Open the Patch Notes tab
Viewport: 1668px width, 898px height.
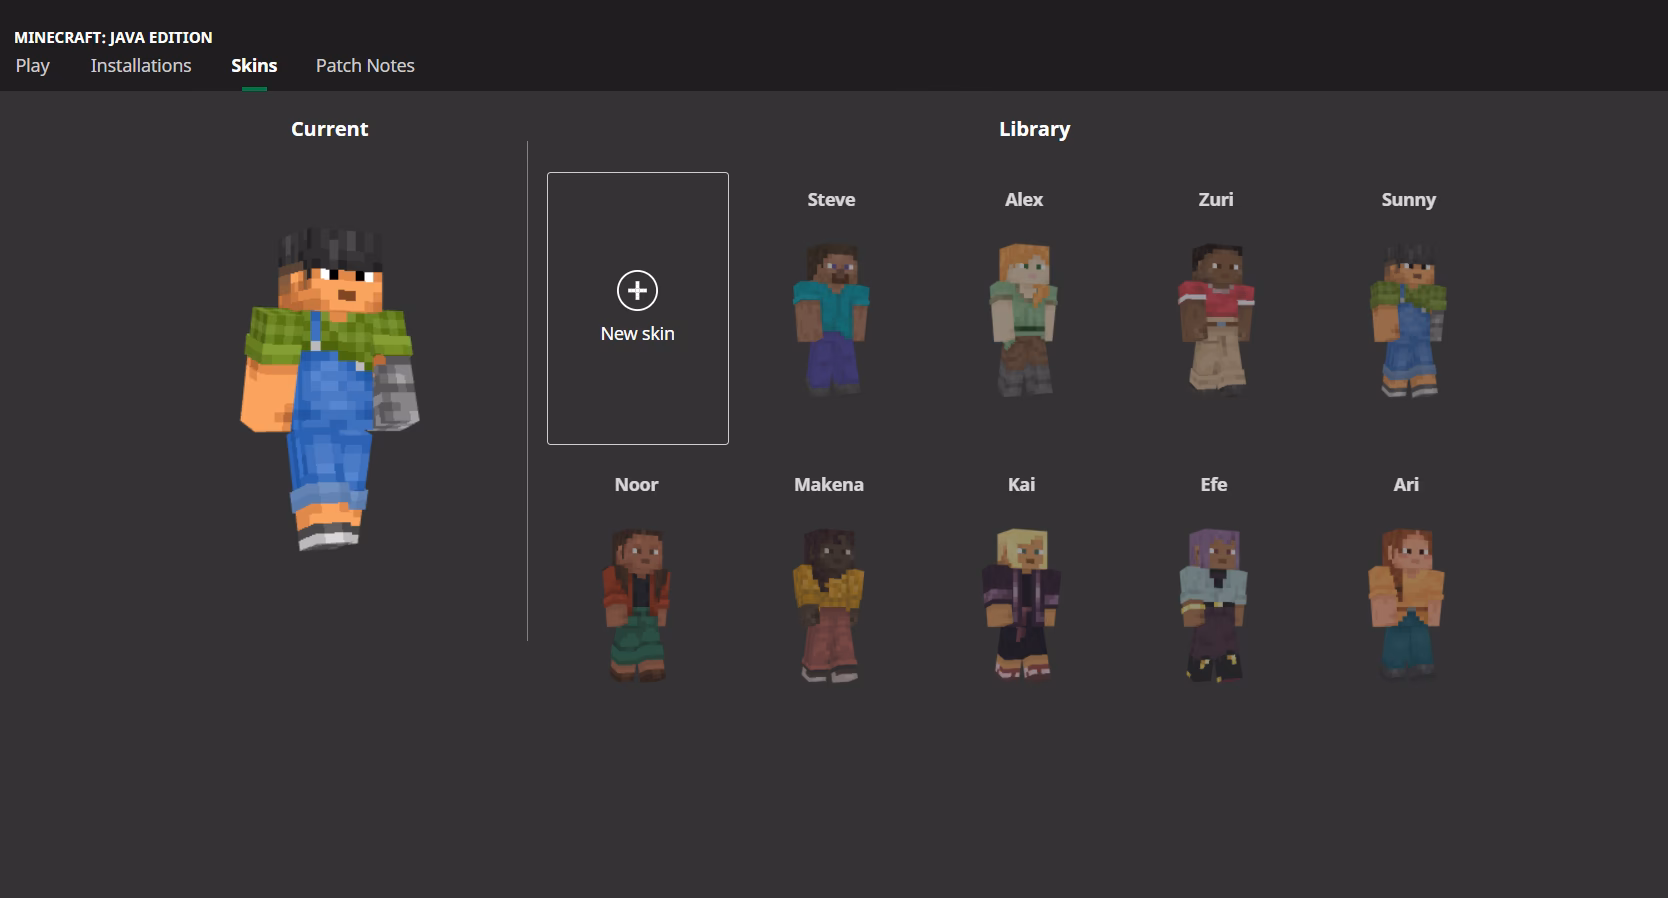[365, 66]
